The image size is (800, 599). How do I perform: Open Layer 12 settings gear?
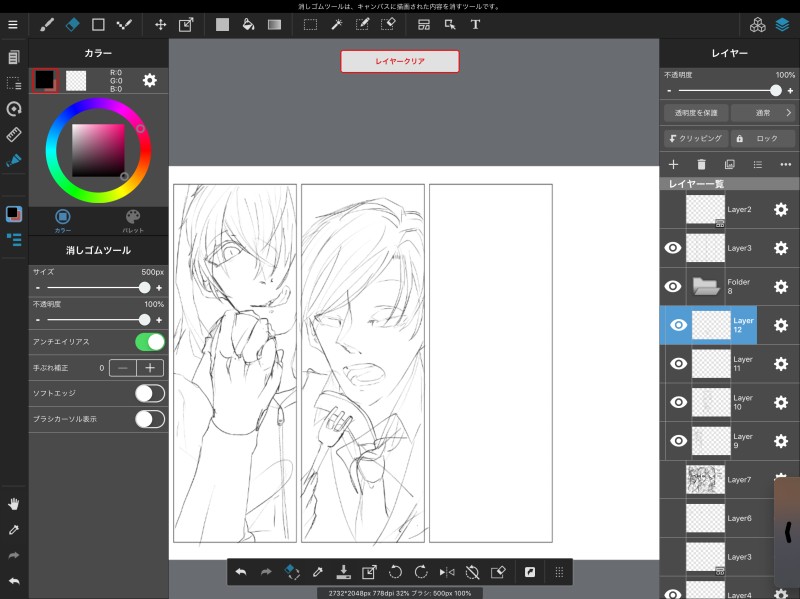[x=781, y=325]
